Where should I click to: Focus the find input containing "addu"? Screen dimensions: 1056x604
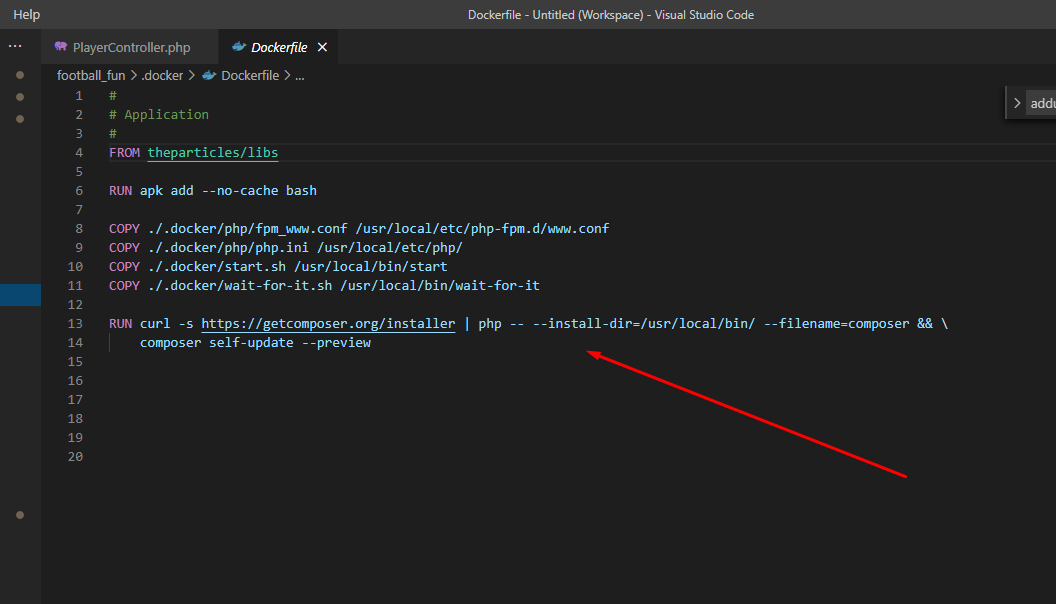click(1042, 103)
